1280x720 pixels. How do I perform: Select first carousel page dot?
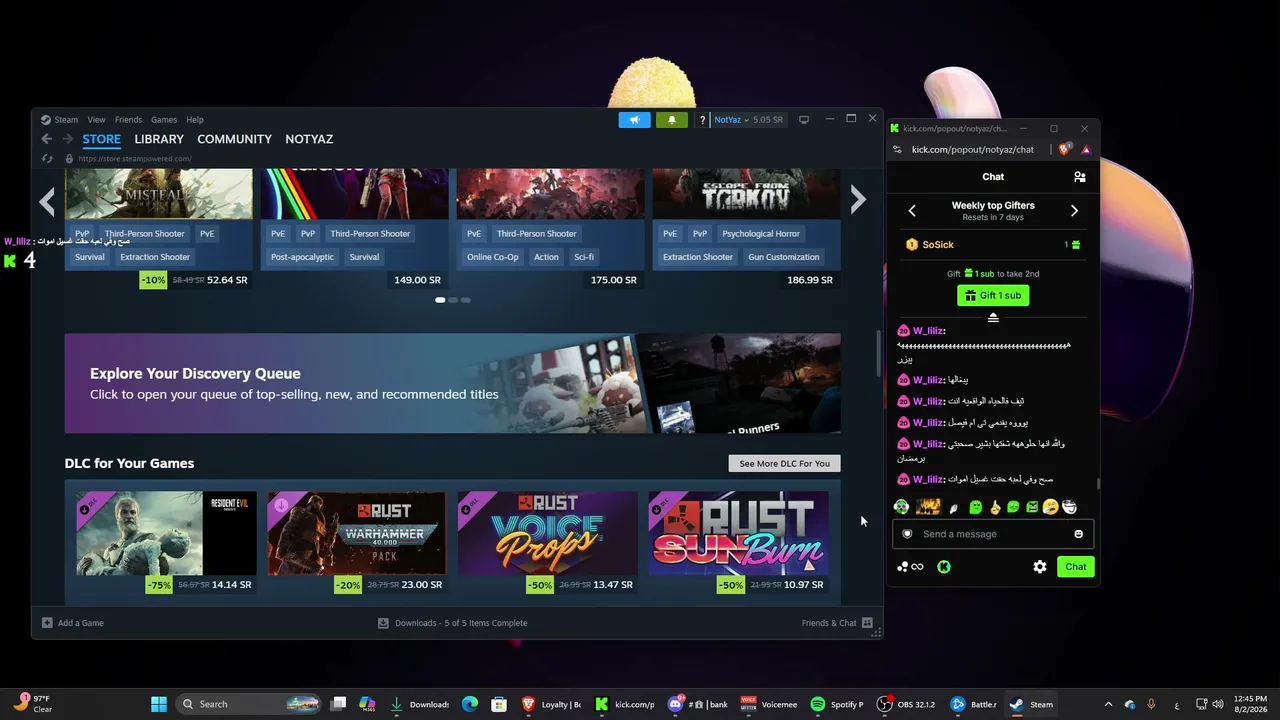pyautogui.click(x=440, y=300)
